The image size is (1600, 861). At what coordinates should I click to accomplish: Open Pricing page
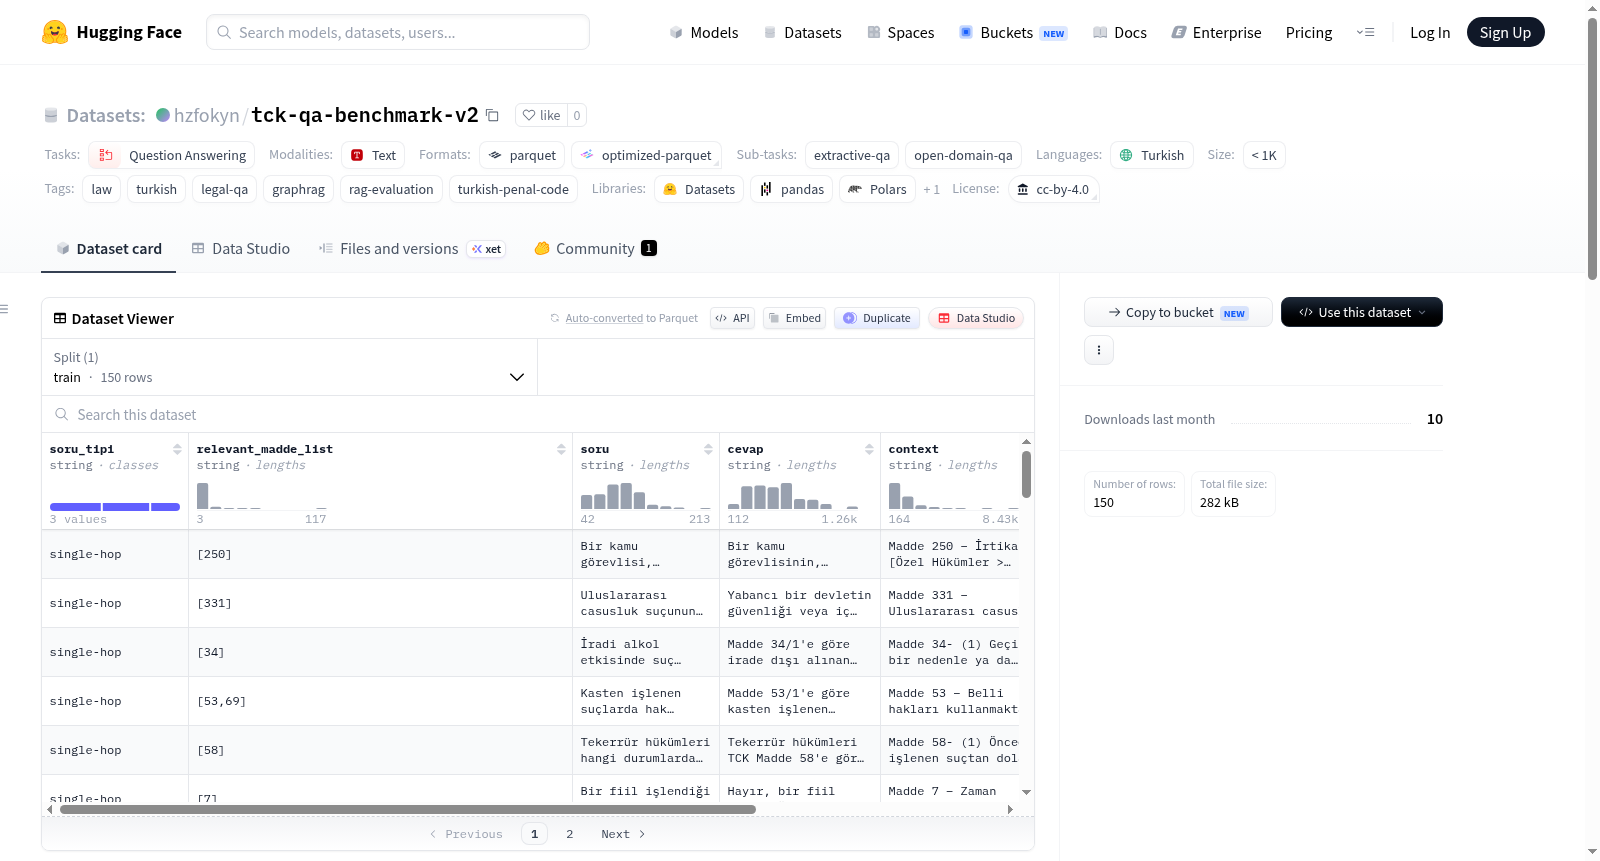pyautogui.click(x=1309, y=32)
